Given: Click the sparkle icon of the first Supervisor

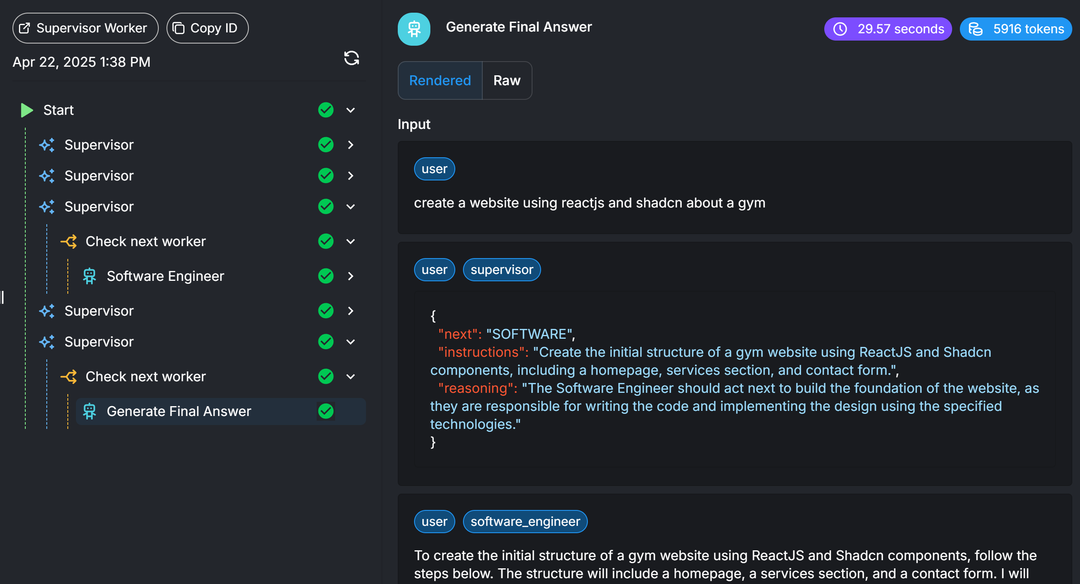Looking at the screenshot, I should coord(47,145).
